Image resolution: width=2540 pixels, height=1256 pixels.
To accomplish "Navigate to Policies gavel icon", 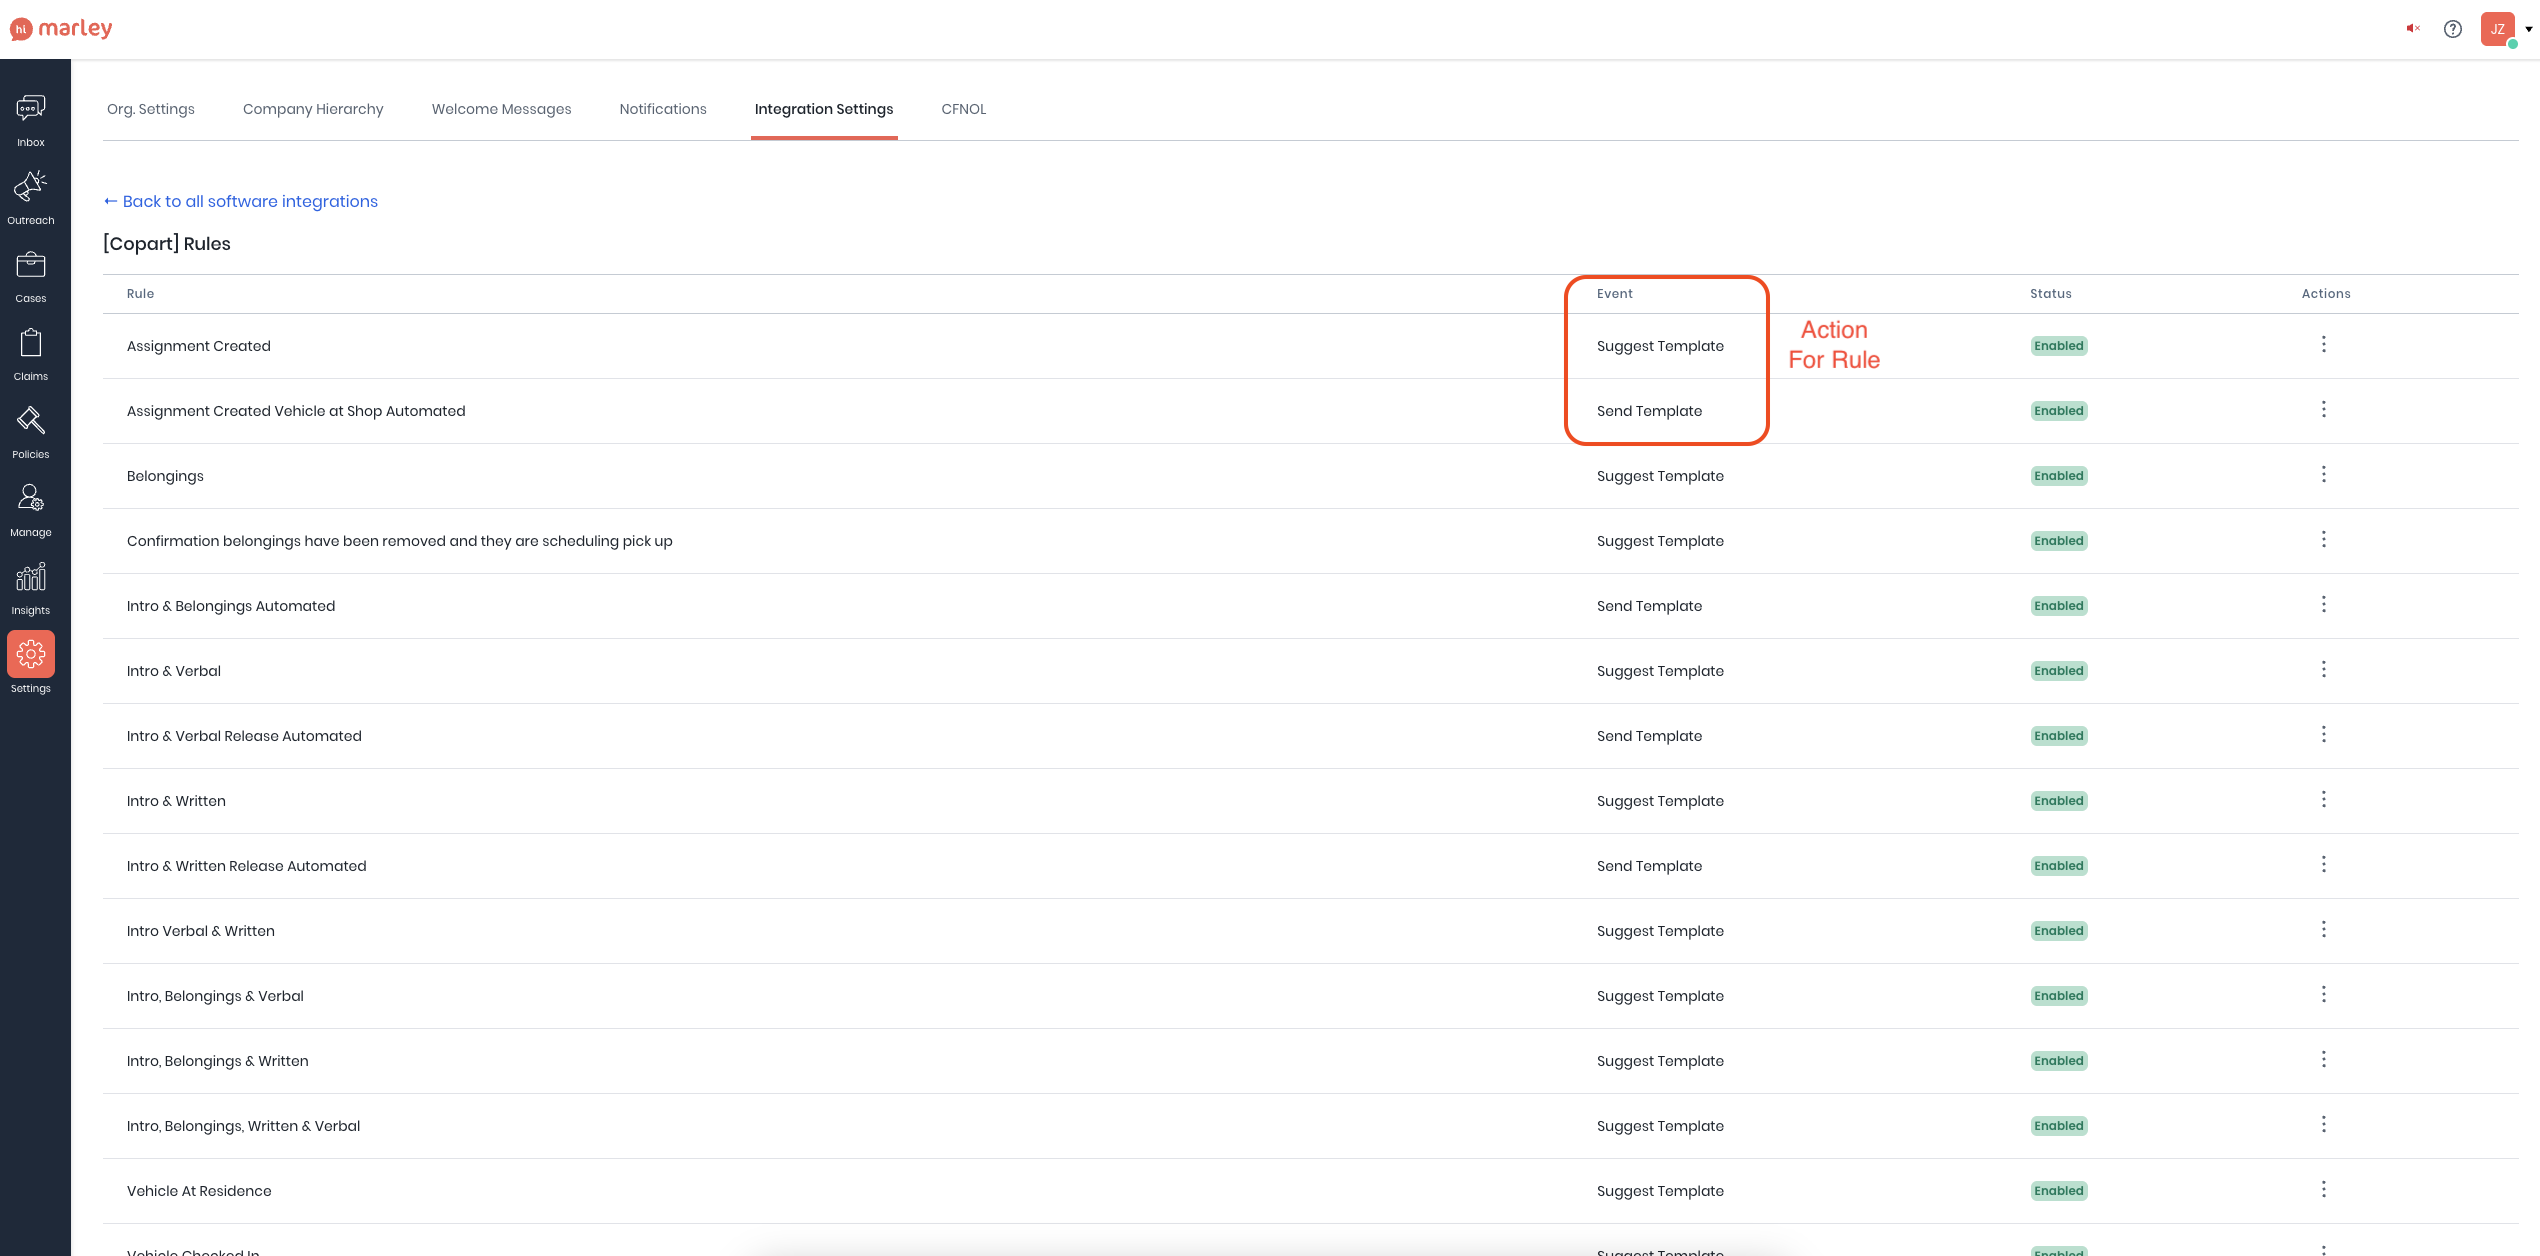I will [31, 421].
